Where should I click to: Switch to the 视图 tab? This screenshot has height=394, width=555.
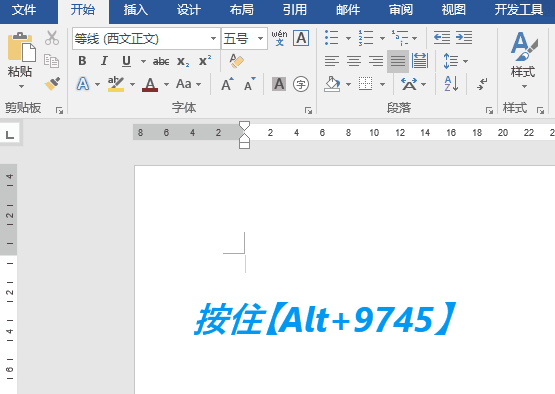point(453,10)
